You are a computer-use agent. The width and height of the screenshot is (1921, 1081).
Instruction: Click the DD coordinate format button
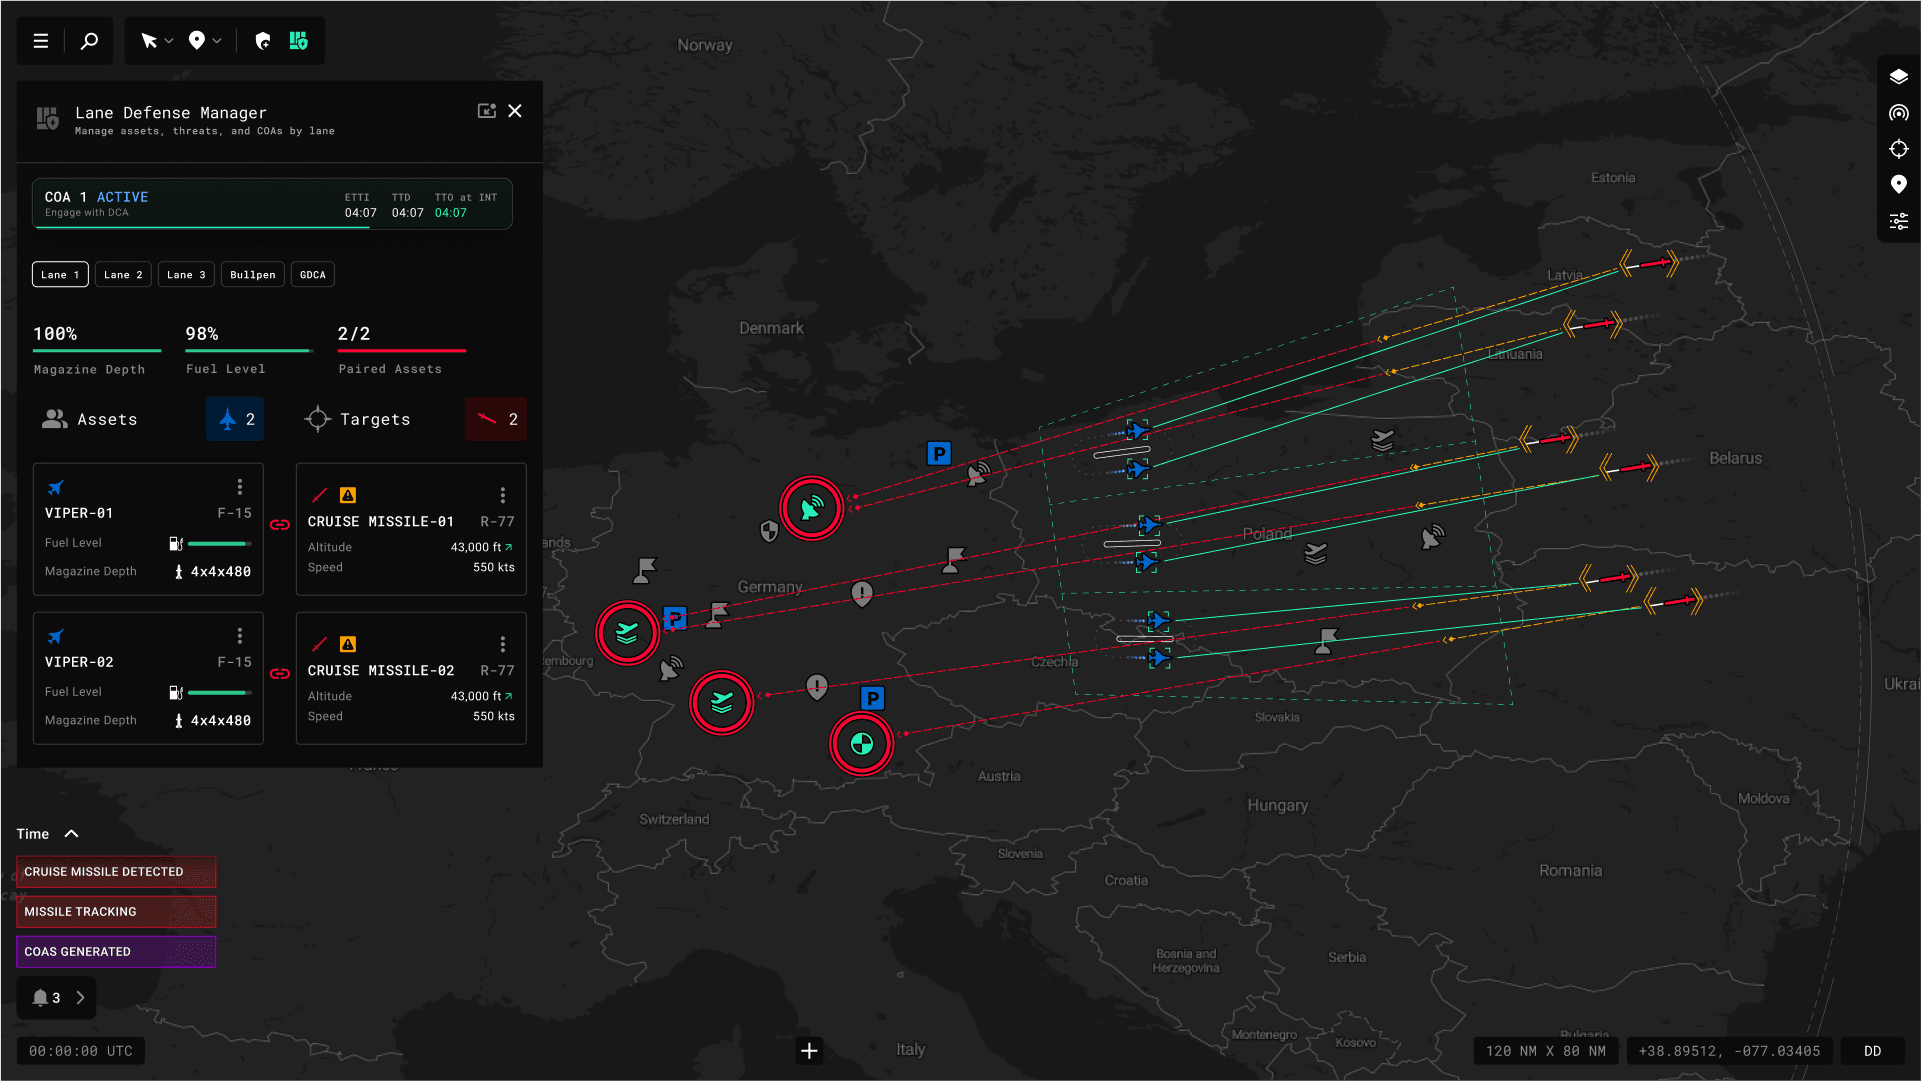click(x=1872, y=1051)
